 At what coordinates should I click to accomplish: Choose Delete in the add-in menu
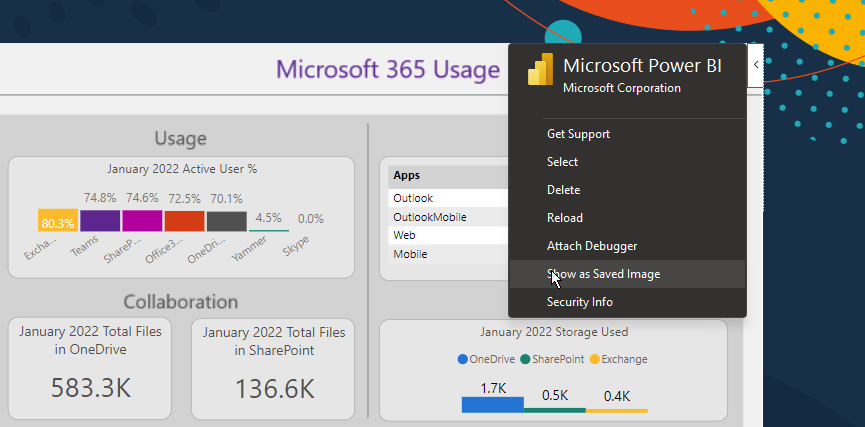tap(627, 190)
